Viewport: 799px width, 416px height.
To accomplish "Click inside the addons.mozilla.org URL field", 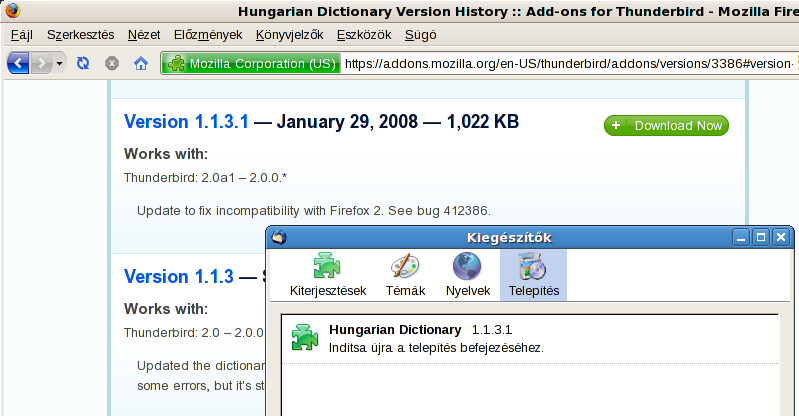I will point(565,64).
